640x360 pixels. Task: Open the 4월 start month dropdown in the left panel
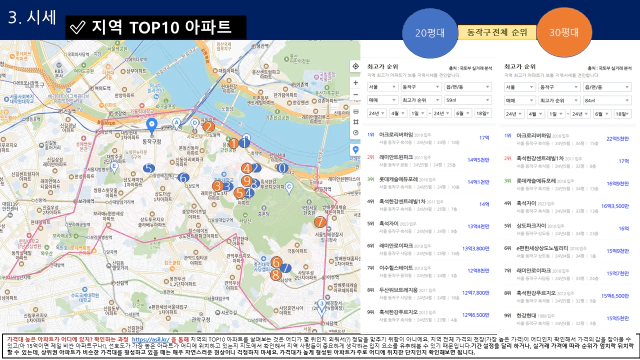[x=397, y=113]
